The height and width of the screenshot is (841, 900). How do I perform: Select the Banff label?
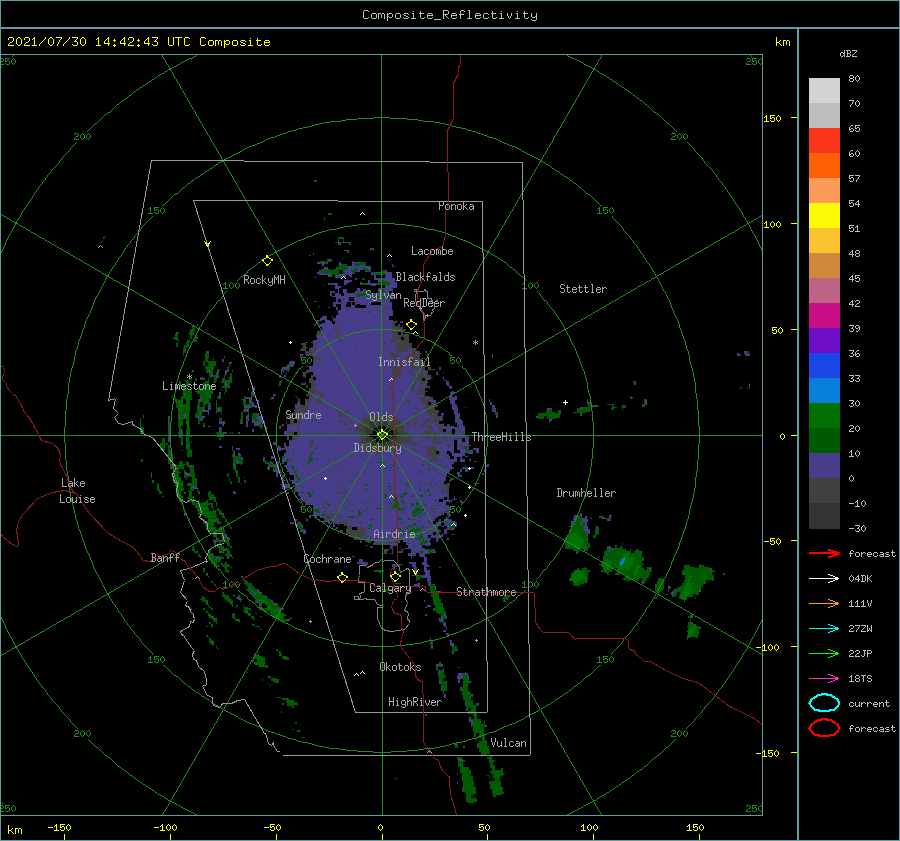(x=165, y=557)
